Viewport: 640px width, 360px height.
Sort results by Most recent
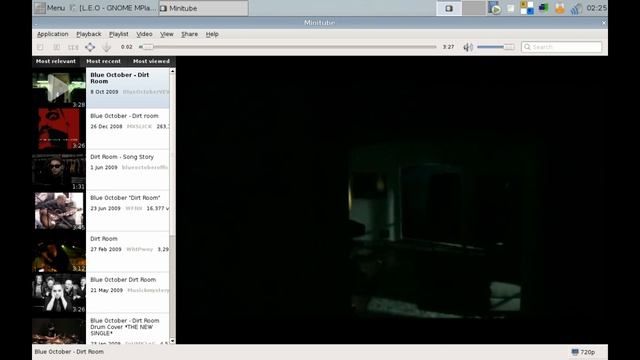click(x=104, y=61)
